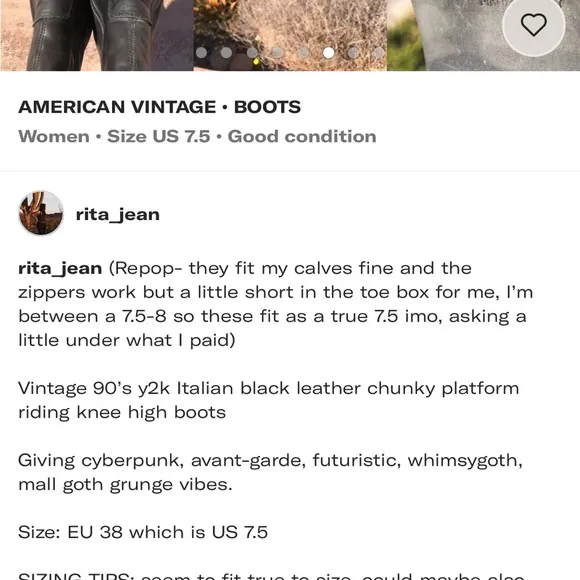
Task: Click the Women attribute label
Action: pyautogui.click(x=54, y=136)
